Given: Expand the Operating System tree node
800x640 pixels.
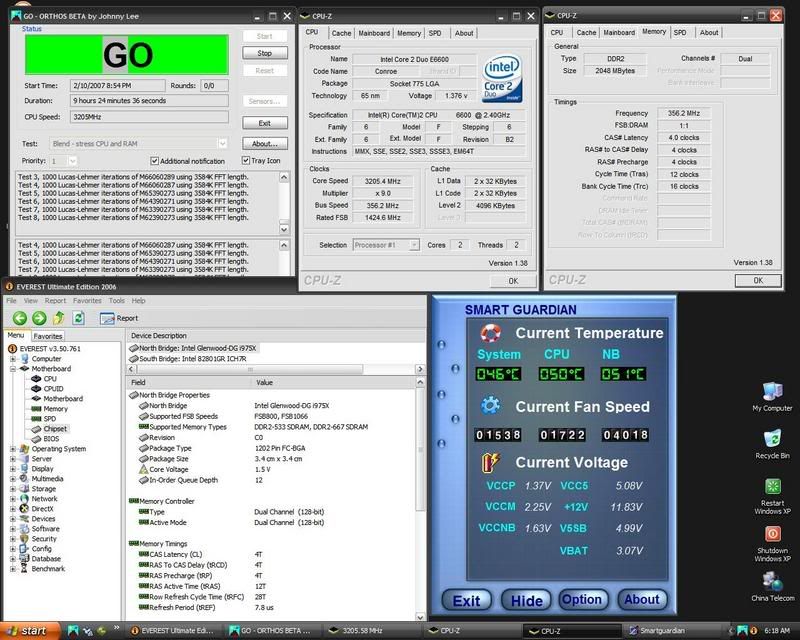Looking at the screenshot, I should [12, 449].
